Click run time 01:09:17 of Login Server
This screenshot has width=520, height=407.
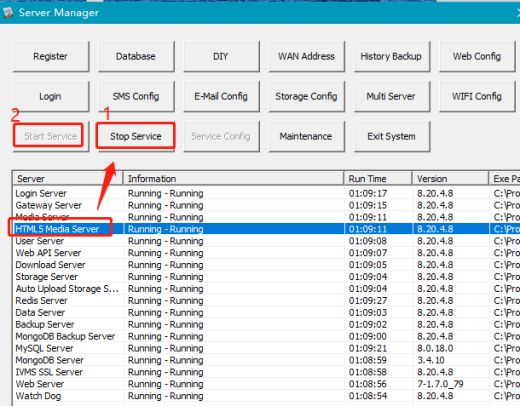pyautogui.click(x=368, y=193)
